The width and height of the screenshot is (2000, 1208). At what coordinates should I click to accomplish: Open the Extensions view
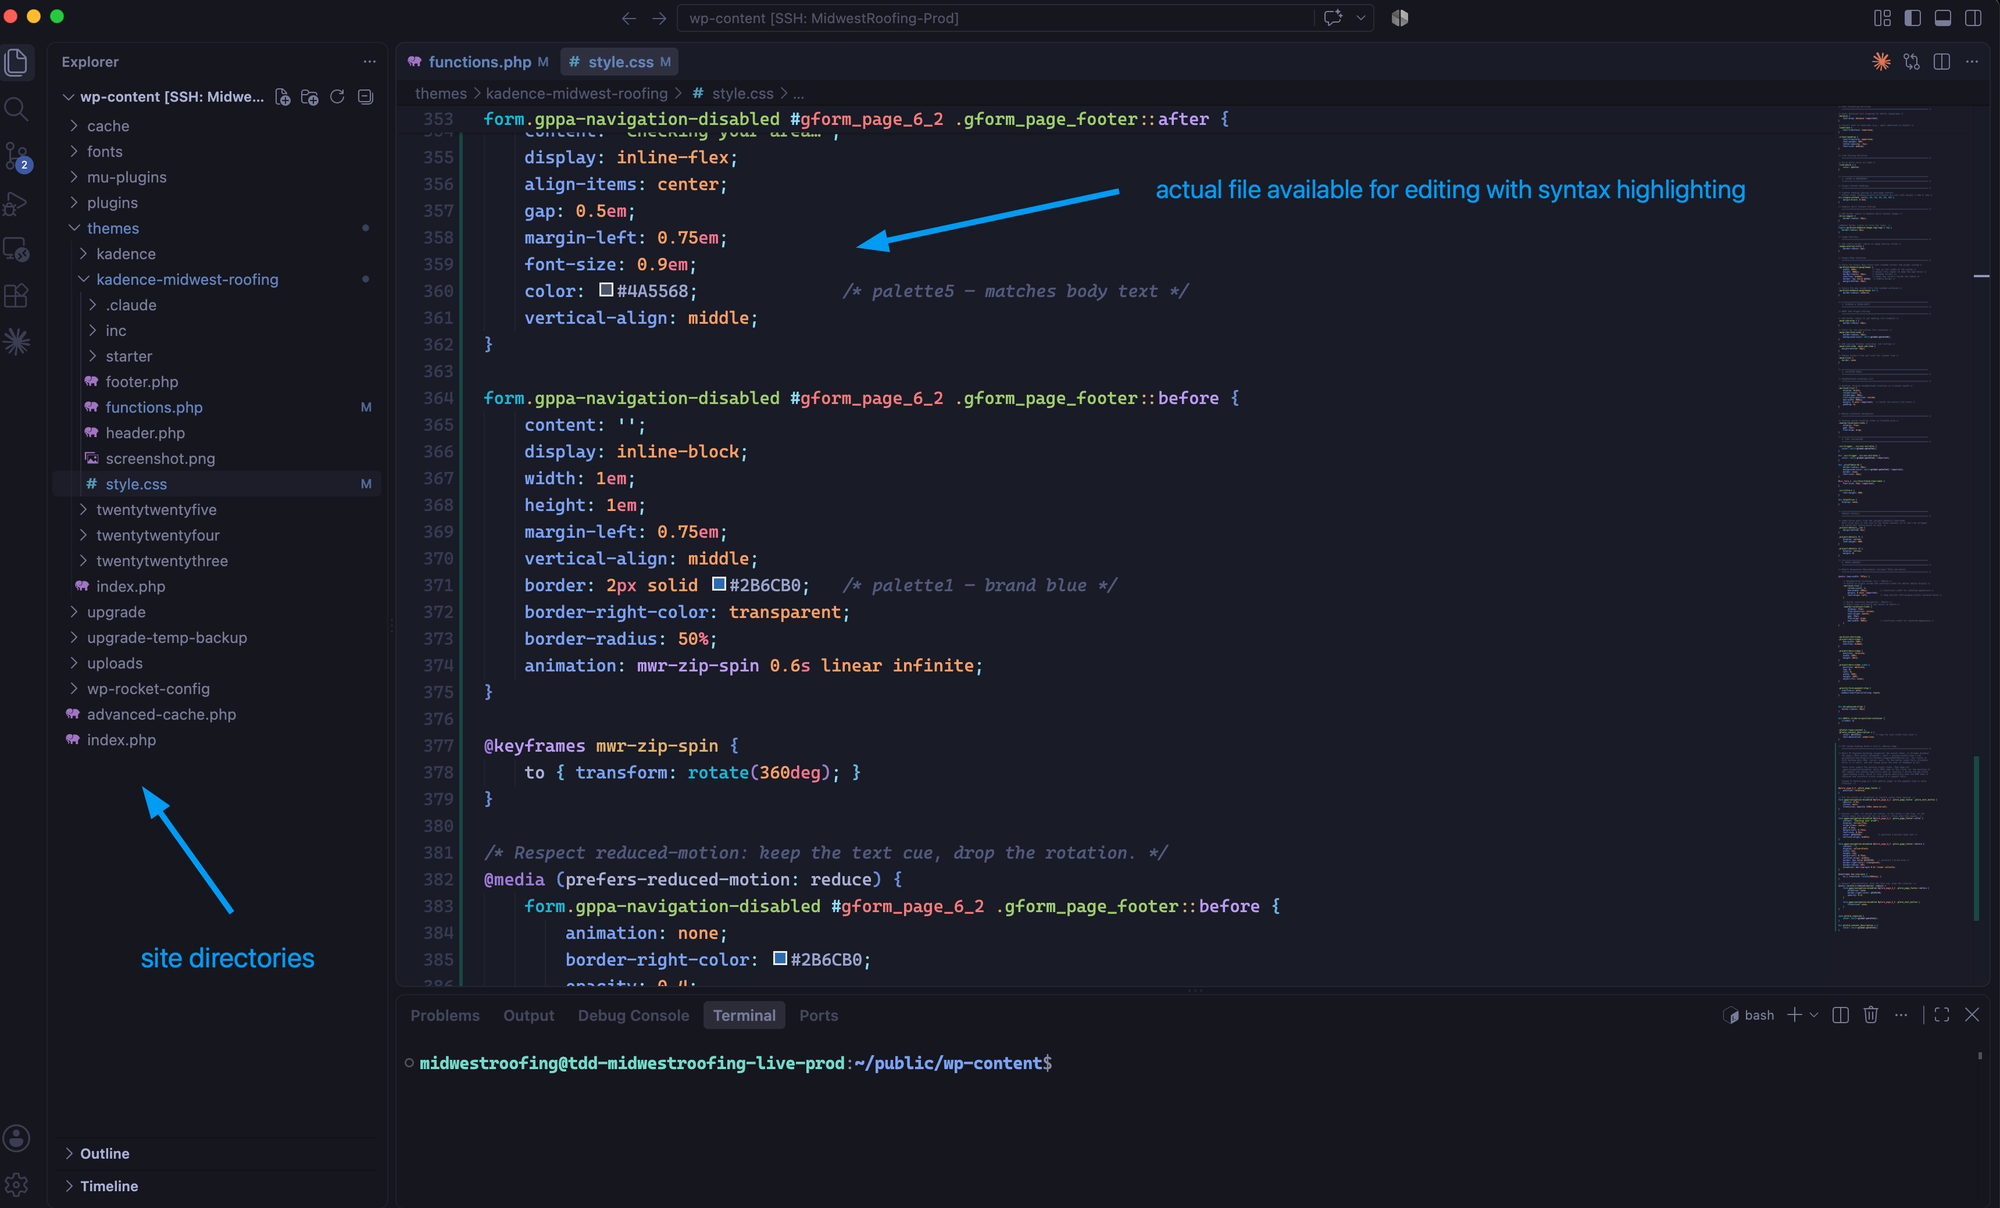tap(16, 296)
